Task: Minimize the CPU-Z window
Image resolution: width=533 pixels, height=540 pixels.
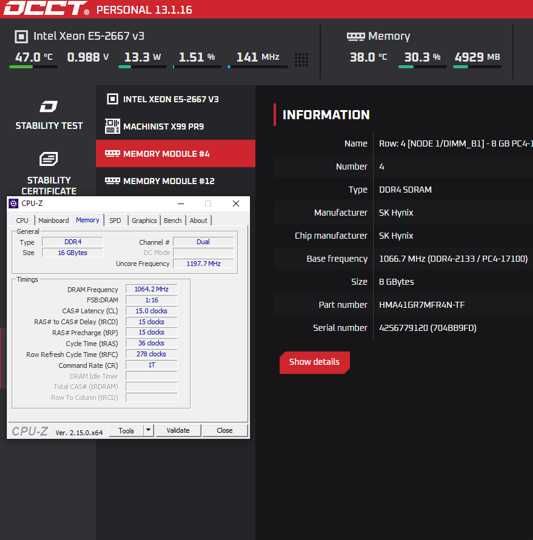Action: 180,204
